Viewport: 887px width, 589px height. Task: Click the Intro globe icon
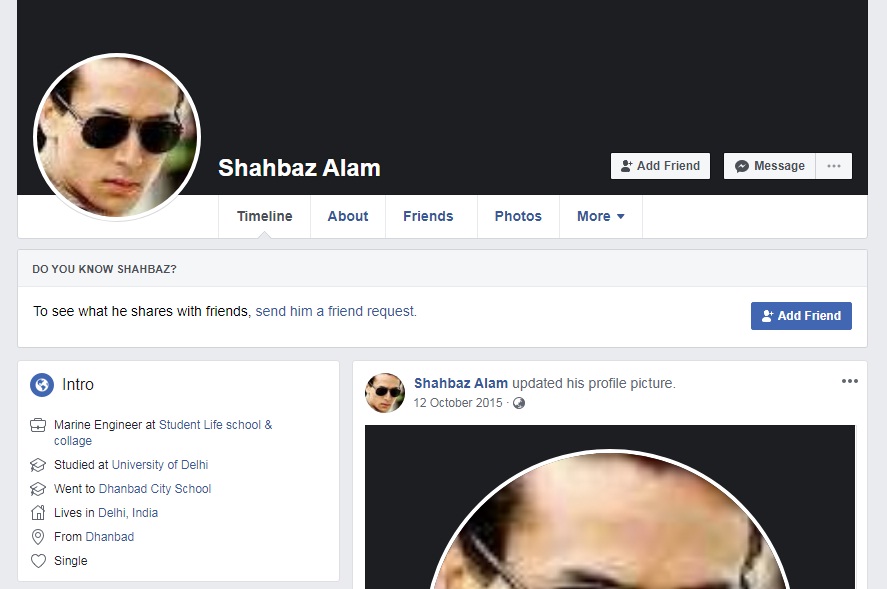pos(42,385)
